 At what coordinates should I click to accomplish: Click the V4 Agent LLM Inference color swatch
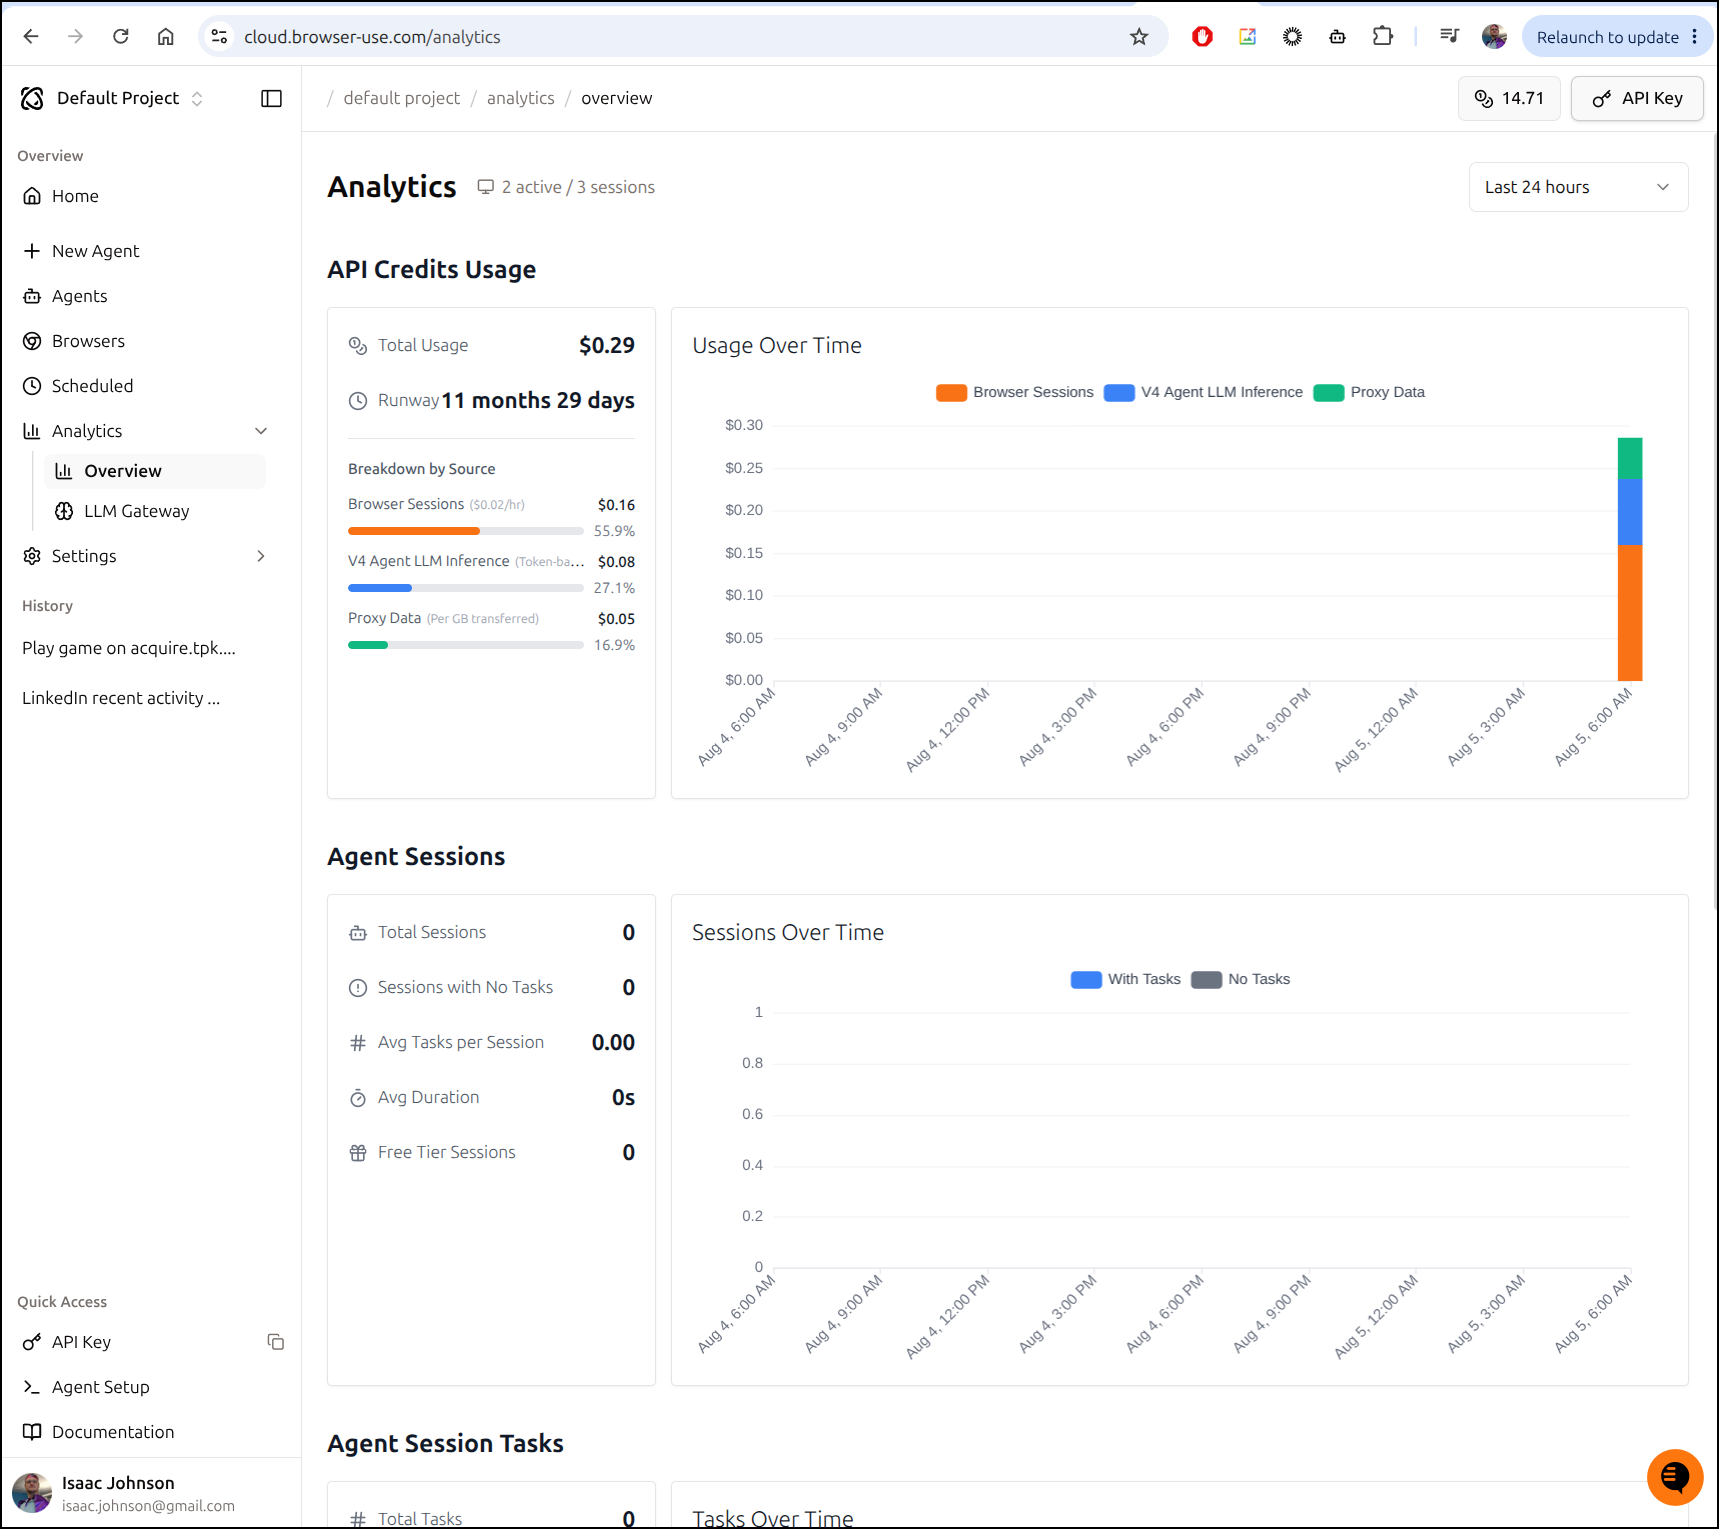(1119, 392)
